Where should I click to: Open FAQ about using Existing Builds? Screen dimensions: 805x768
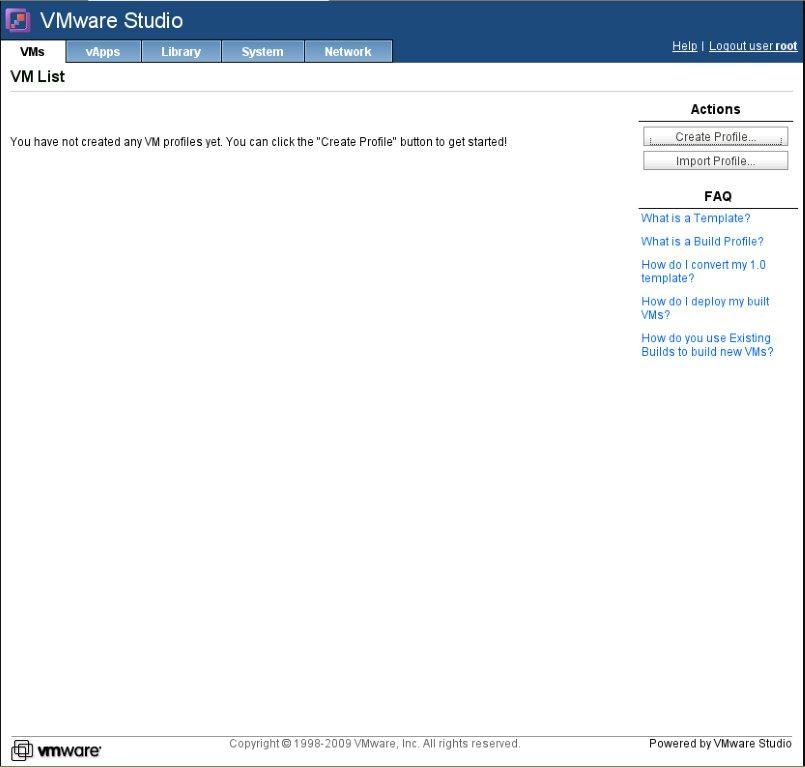click(x=707, y=344)
